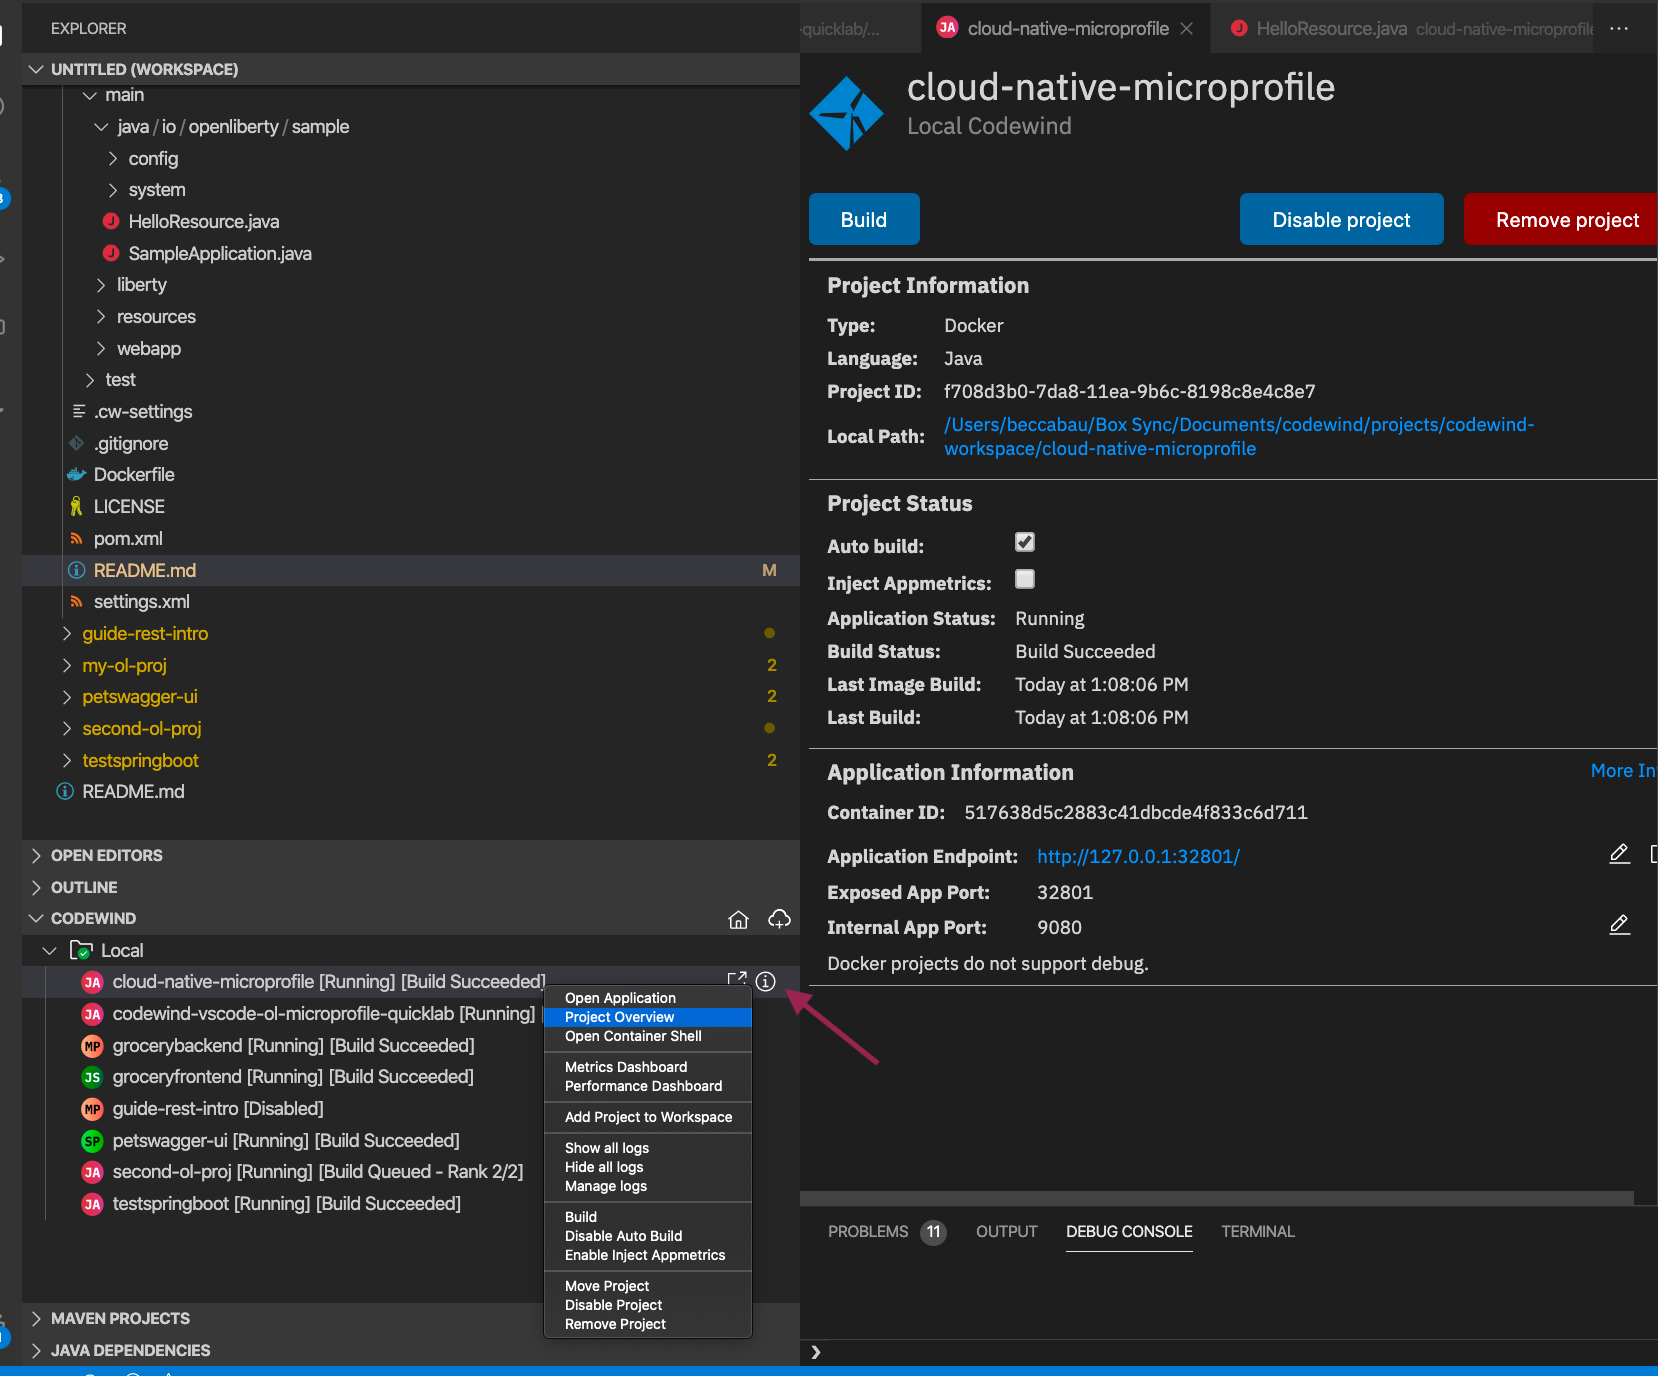
Task: Click the LICENSE file key icon
Action: click(x=76, y=506)
